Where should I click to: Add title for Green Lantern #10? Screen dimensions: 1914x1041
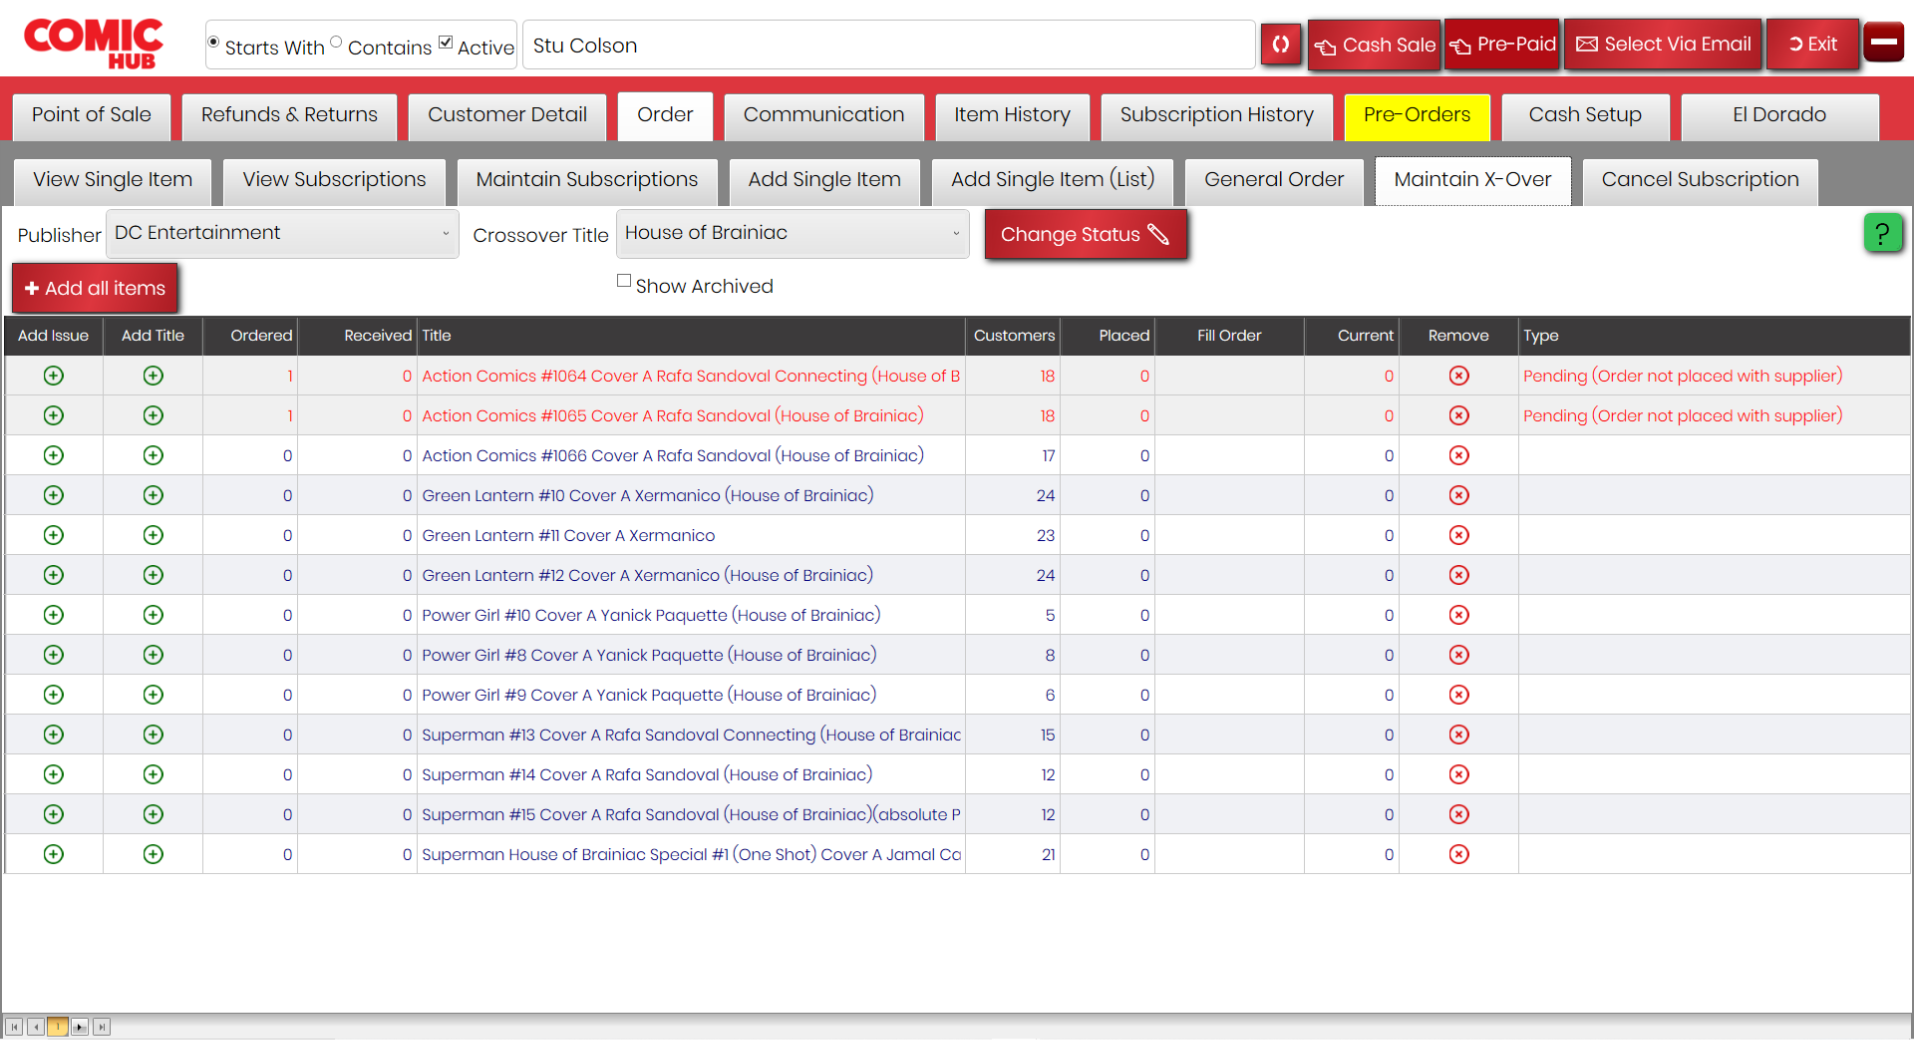[x=153, y=496]
